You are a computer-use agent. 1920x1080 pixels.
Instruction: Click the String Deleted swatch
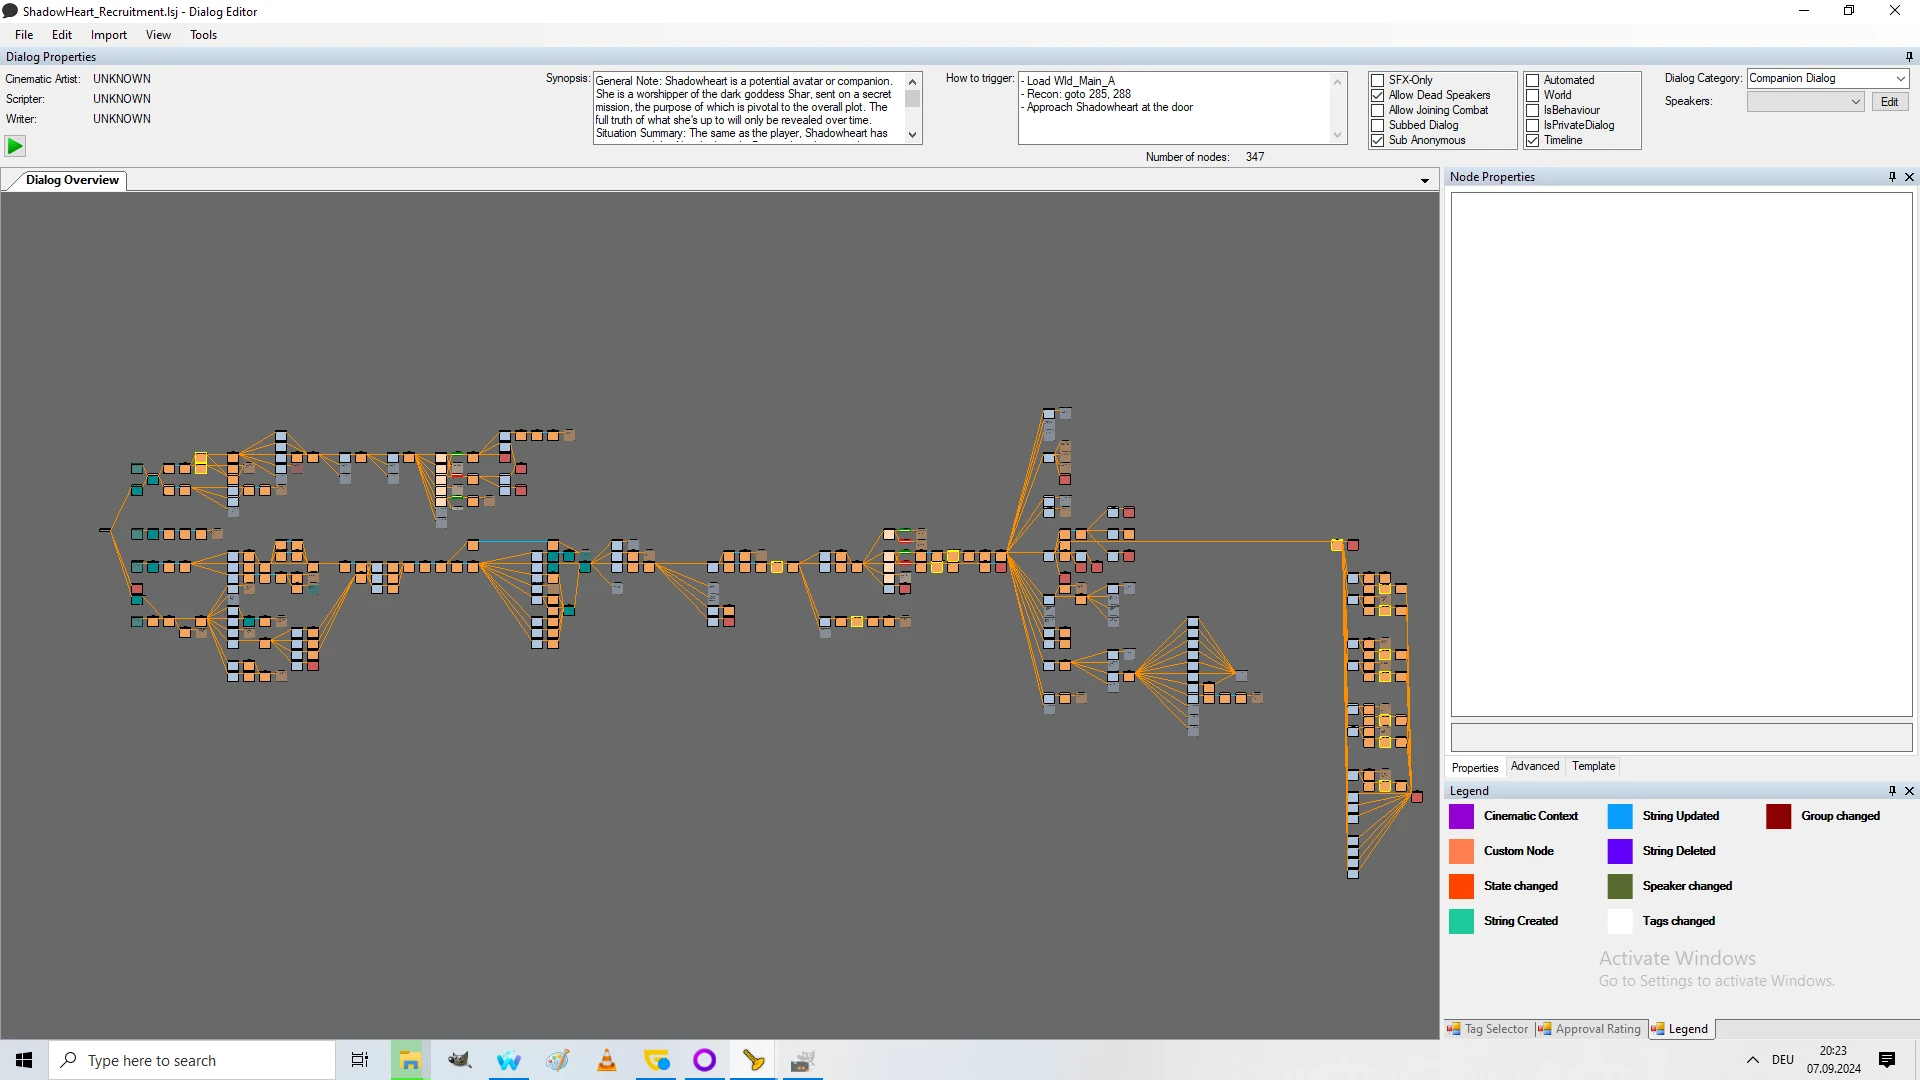tap(1620, 851)
